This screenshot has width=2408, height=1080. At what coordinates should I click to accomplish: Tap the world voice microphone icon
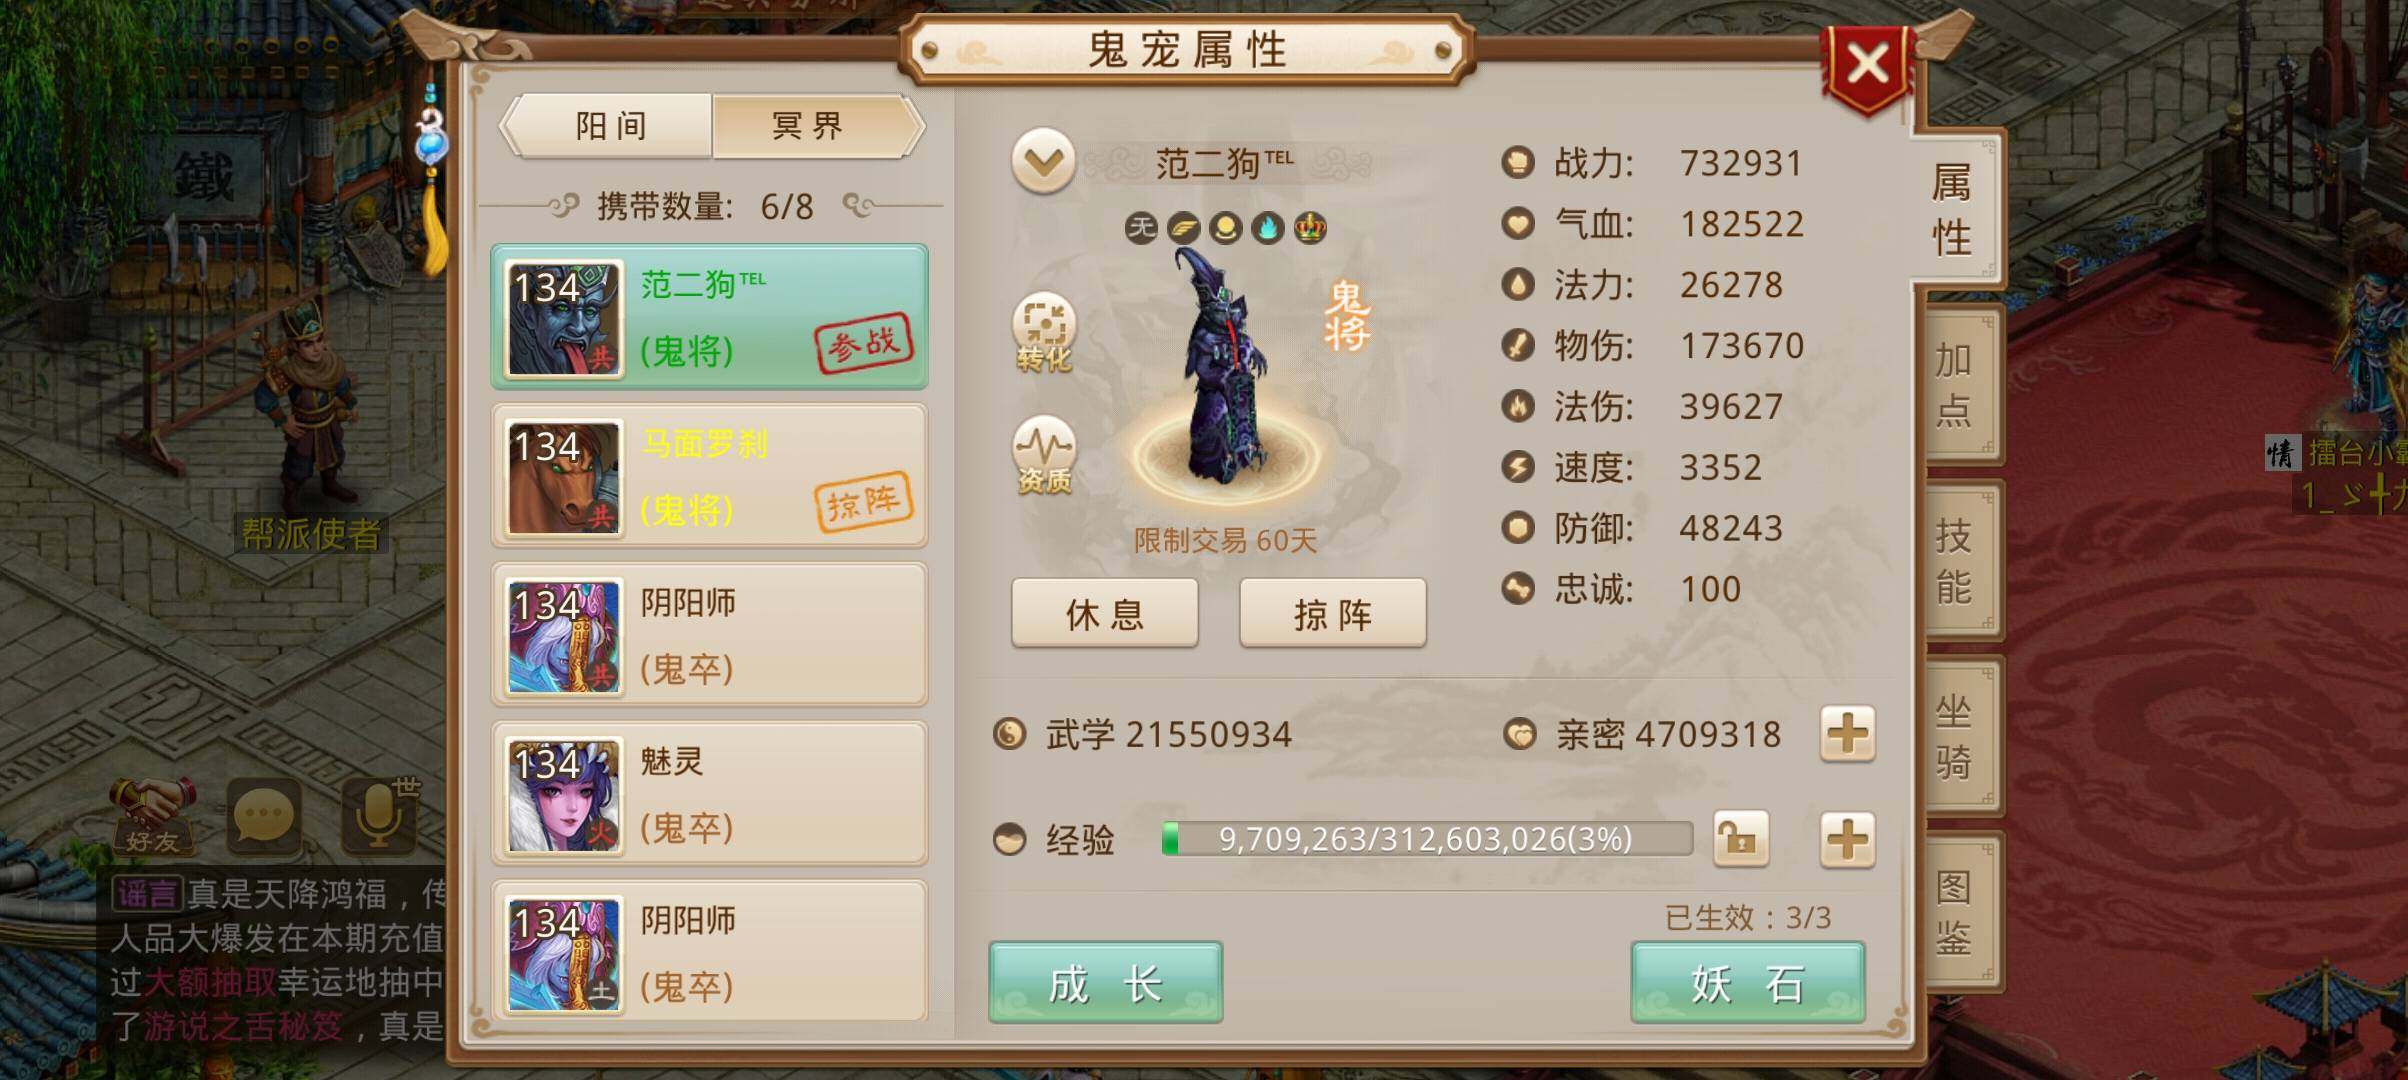[x=381, y=816]
